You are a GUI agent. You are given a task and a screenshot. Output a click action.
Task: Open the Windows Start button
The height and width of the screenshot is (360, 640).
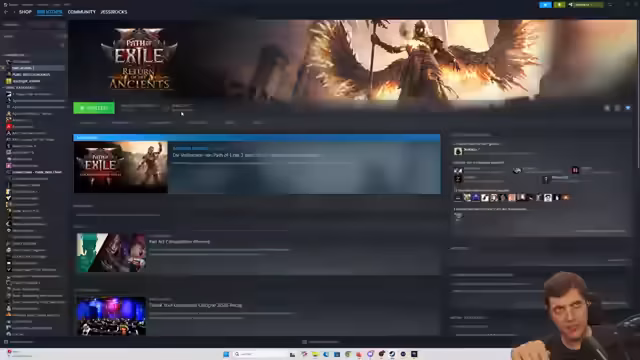pyautogui.click(x=226, y=354)
